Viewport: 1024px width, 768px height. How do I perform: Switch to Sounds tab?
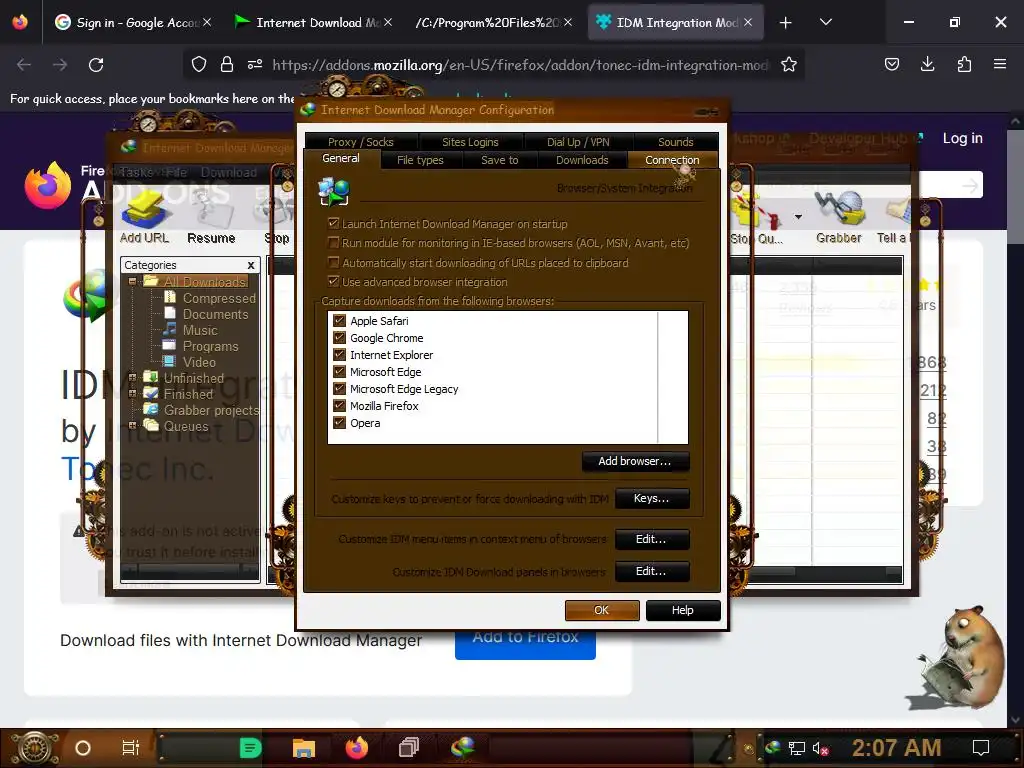pos(675,142)
